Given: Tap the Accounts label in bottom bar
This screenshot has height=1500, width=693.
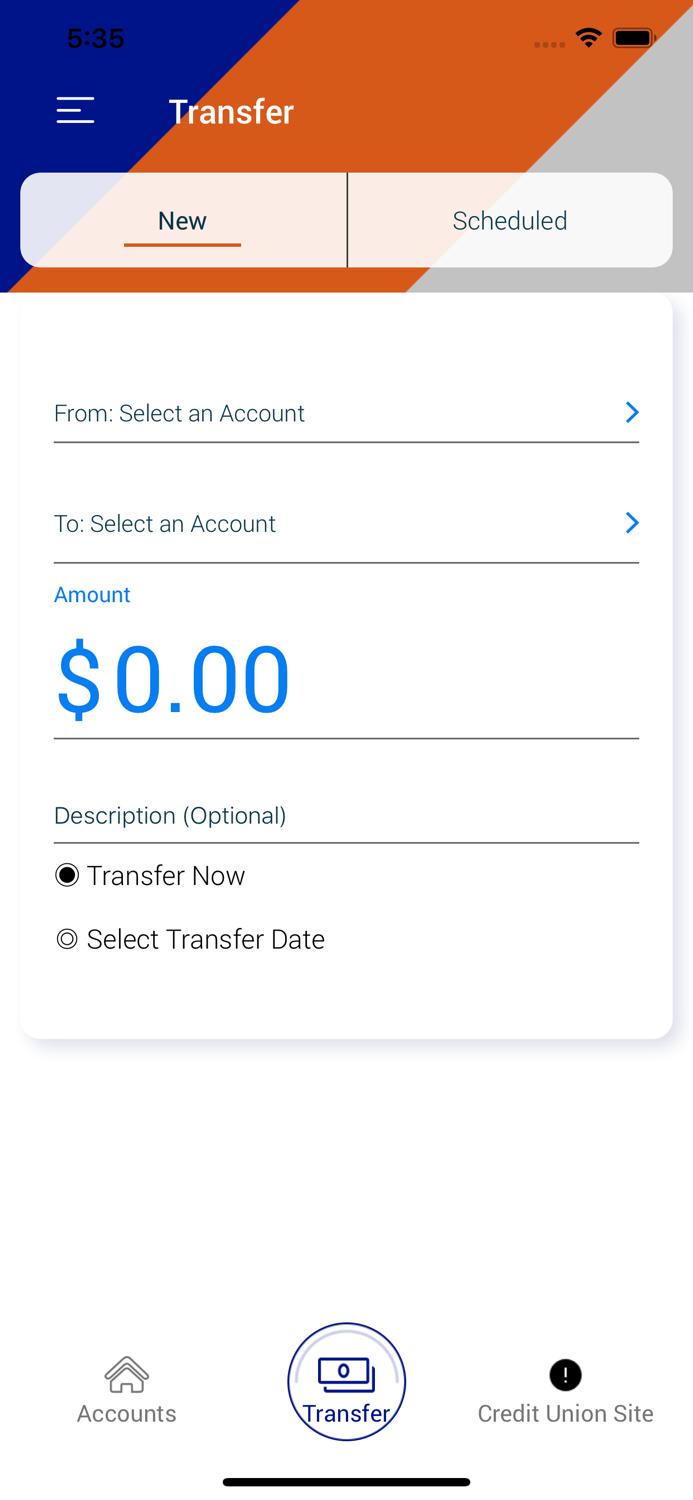Looking at the screenshot, I should (x=127, y=1413).
